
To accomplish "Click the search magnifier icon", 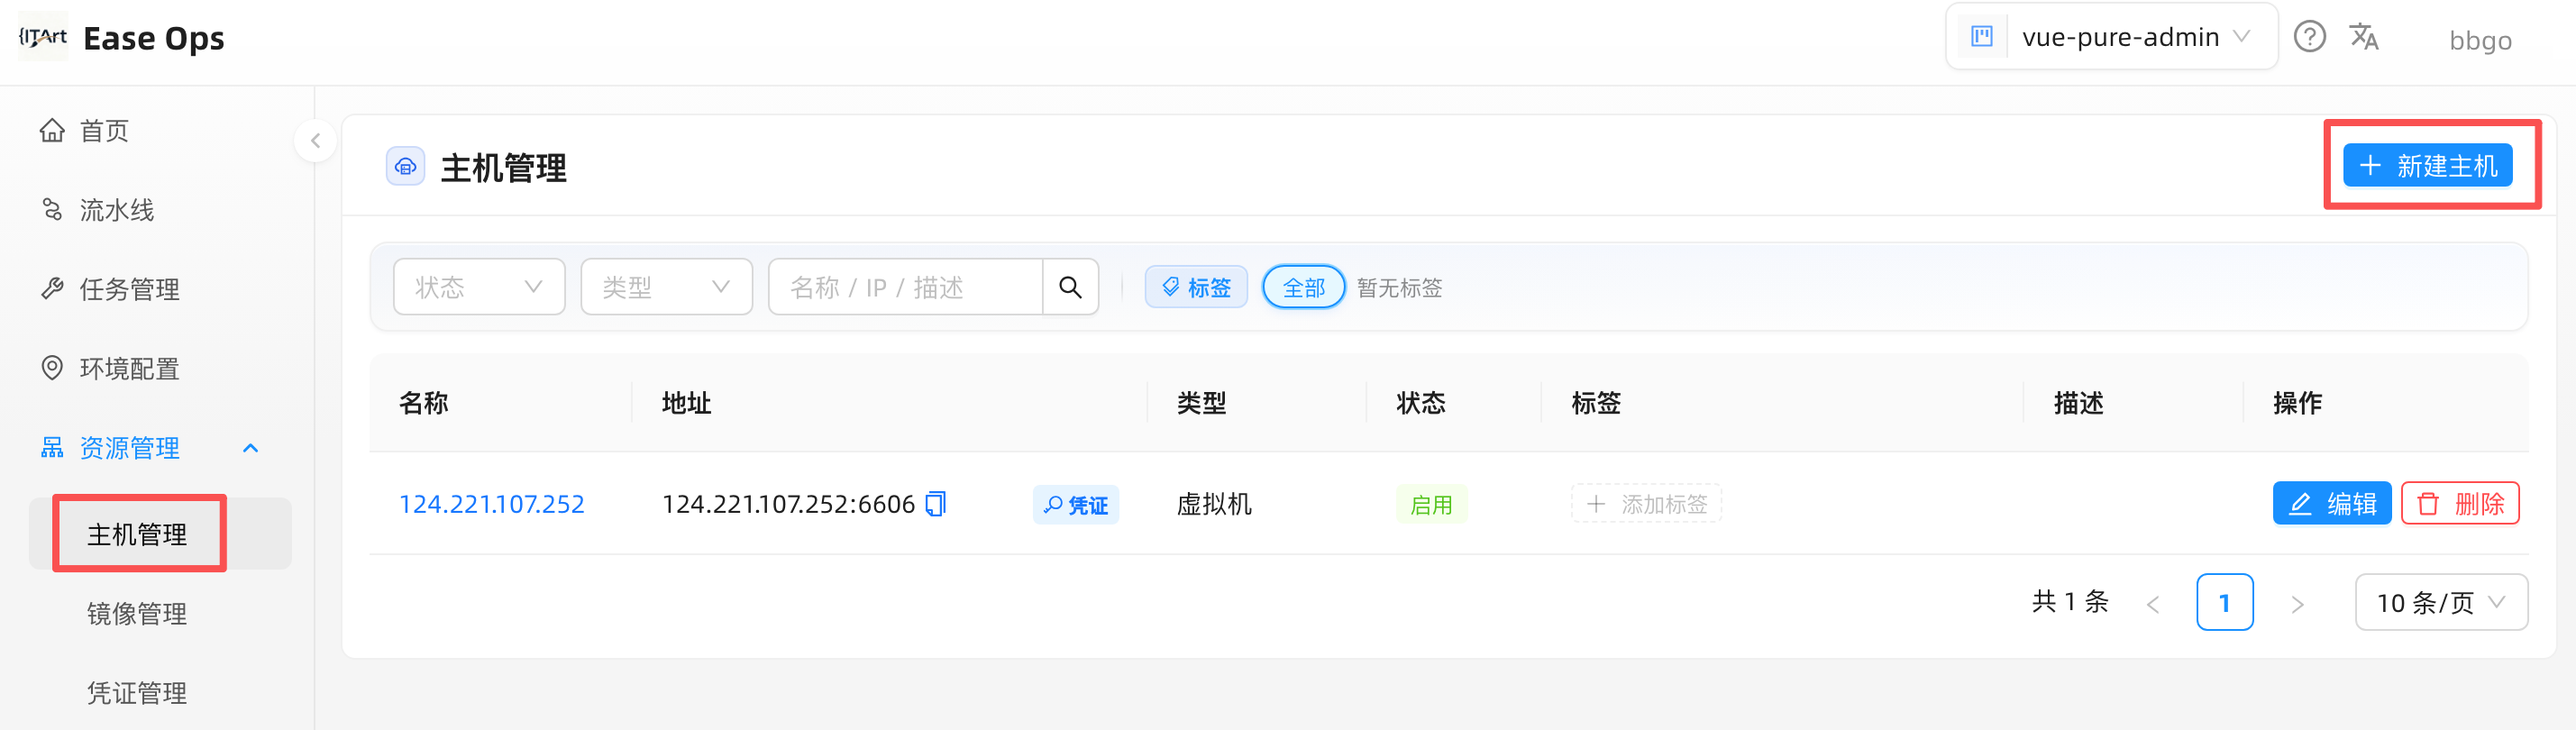I will [x=1070, y=287].
